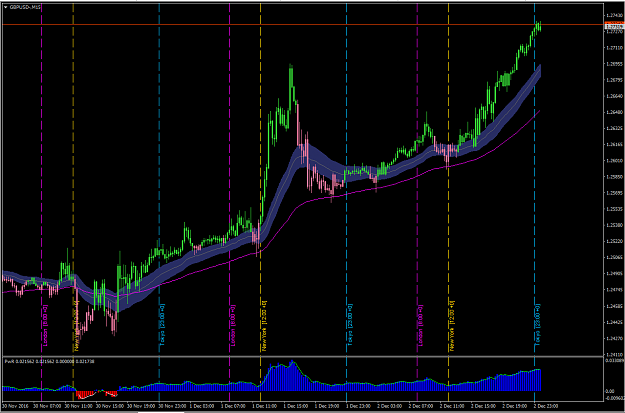Click the 30 Nov 15:00 time axis label
Screen dimensions: 625x413
click(109, 406)
